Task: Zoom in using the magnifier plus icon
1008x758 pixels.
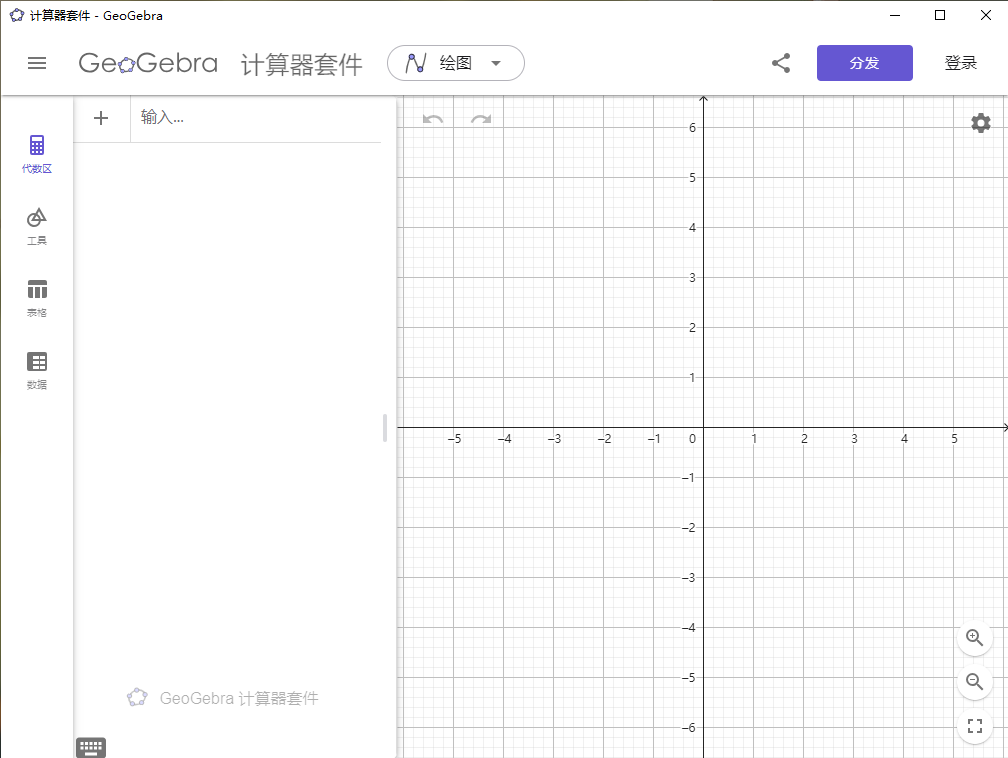Action: point(974,638)
